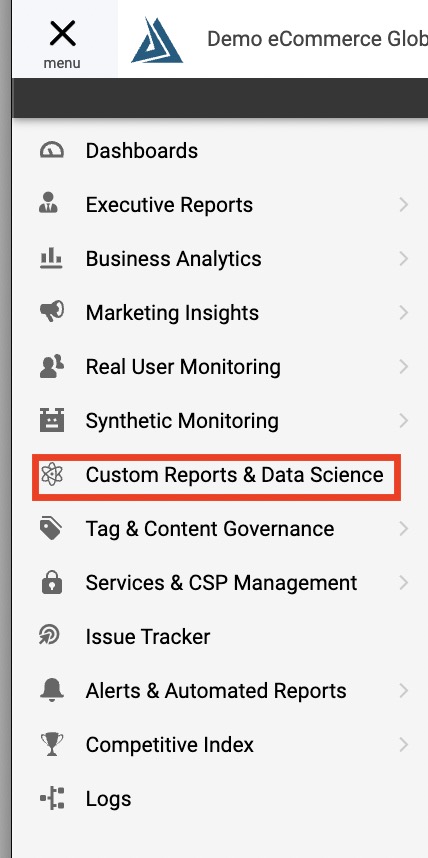Expand the Real User Monitoring submenu arrow
Image resolution: width=428 pixels, height=858 pixels.
404,367
